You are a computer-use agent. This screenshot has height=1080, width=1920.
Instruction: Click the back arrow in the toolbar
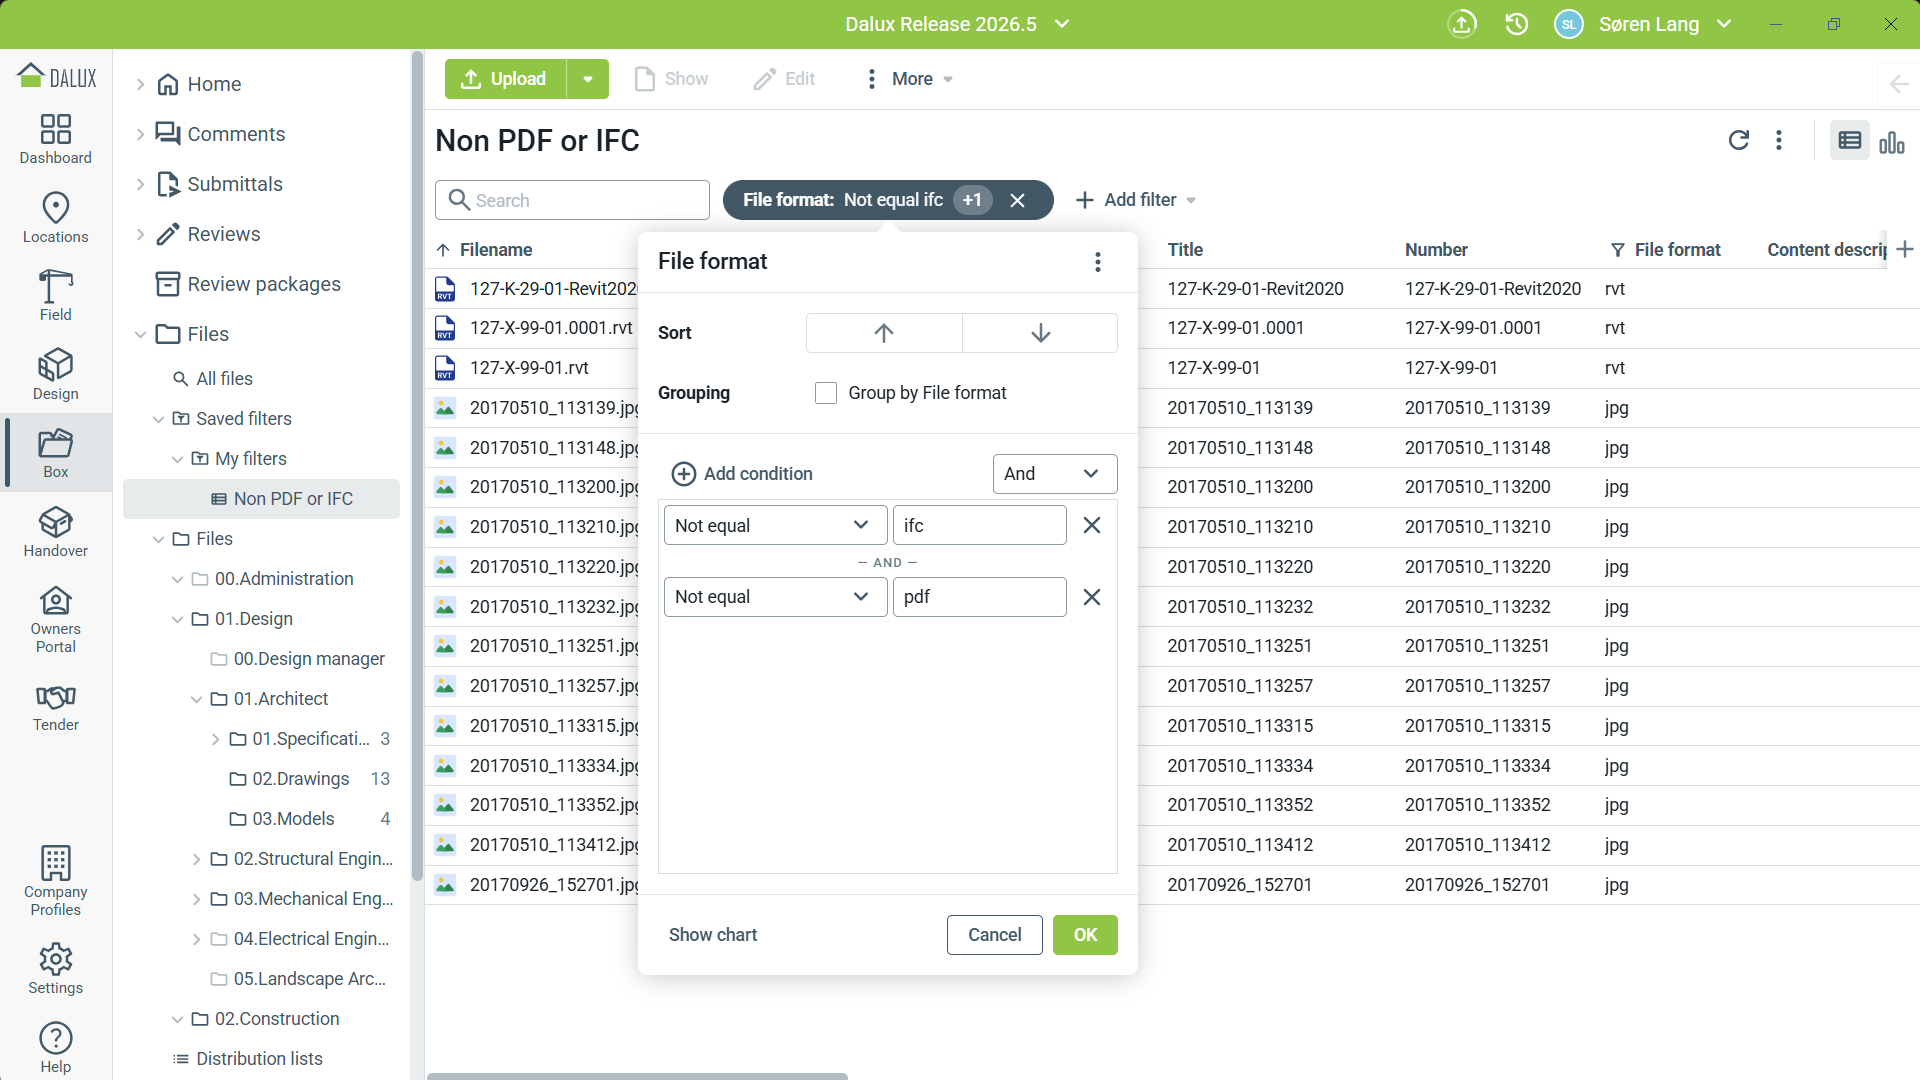pos(1900,85)
